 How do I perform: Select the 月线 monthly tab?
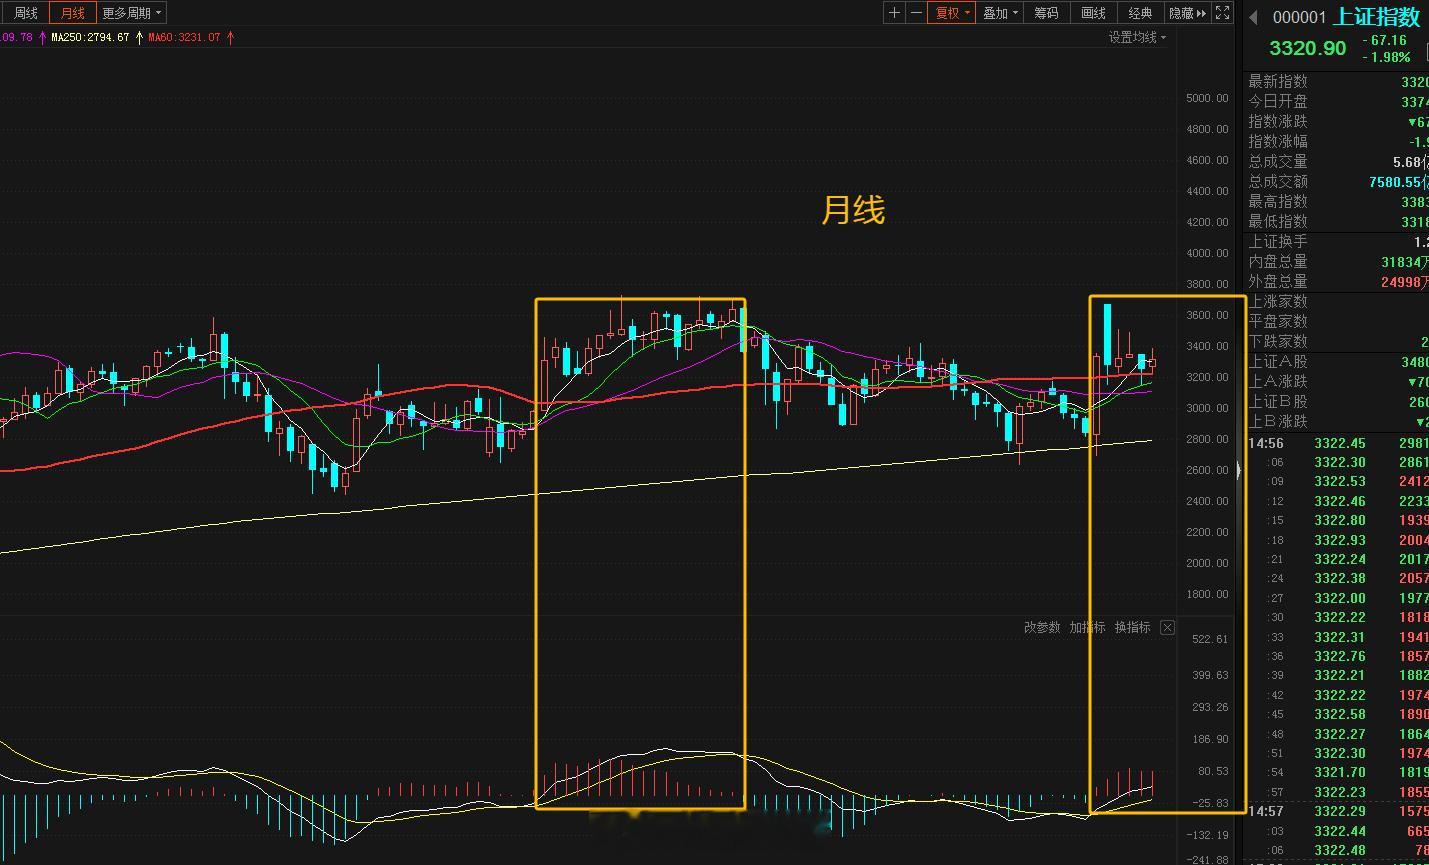click(73, 13)
